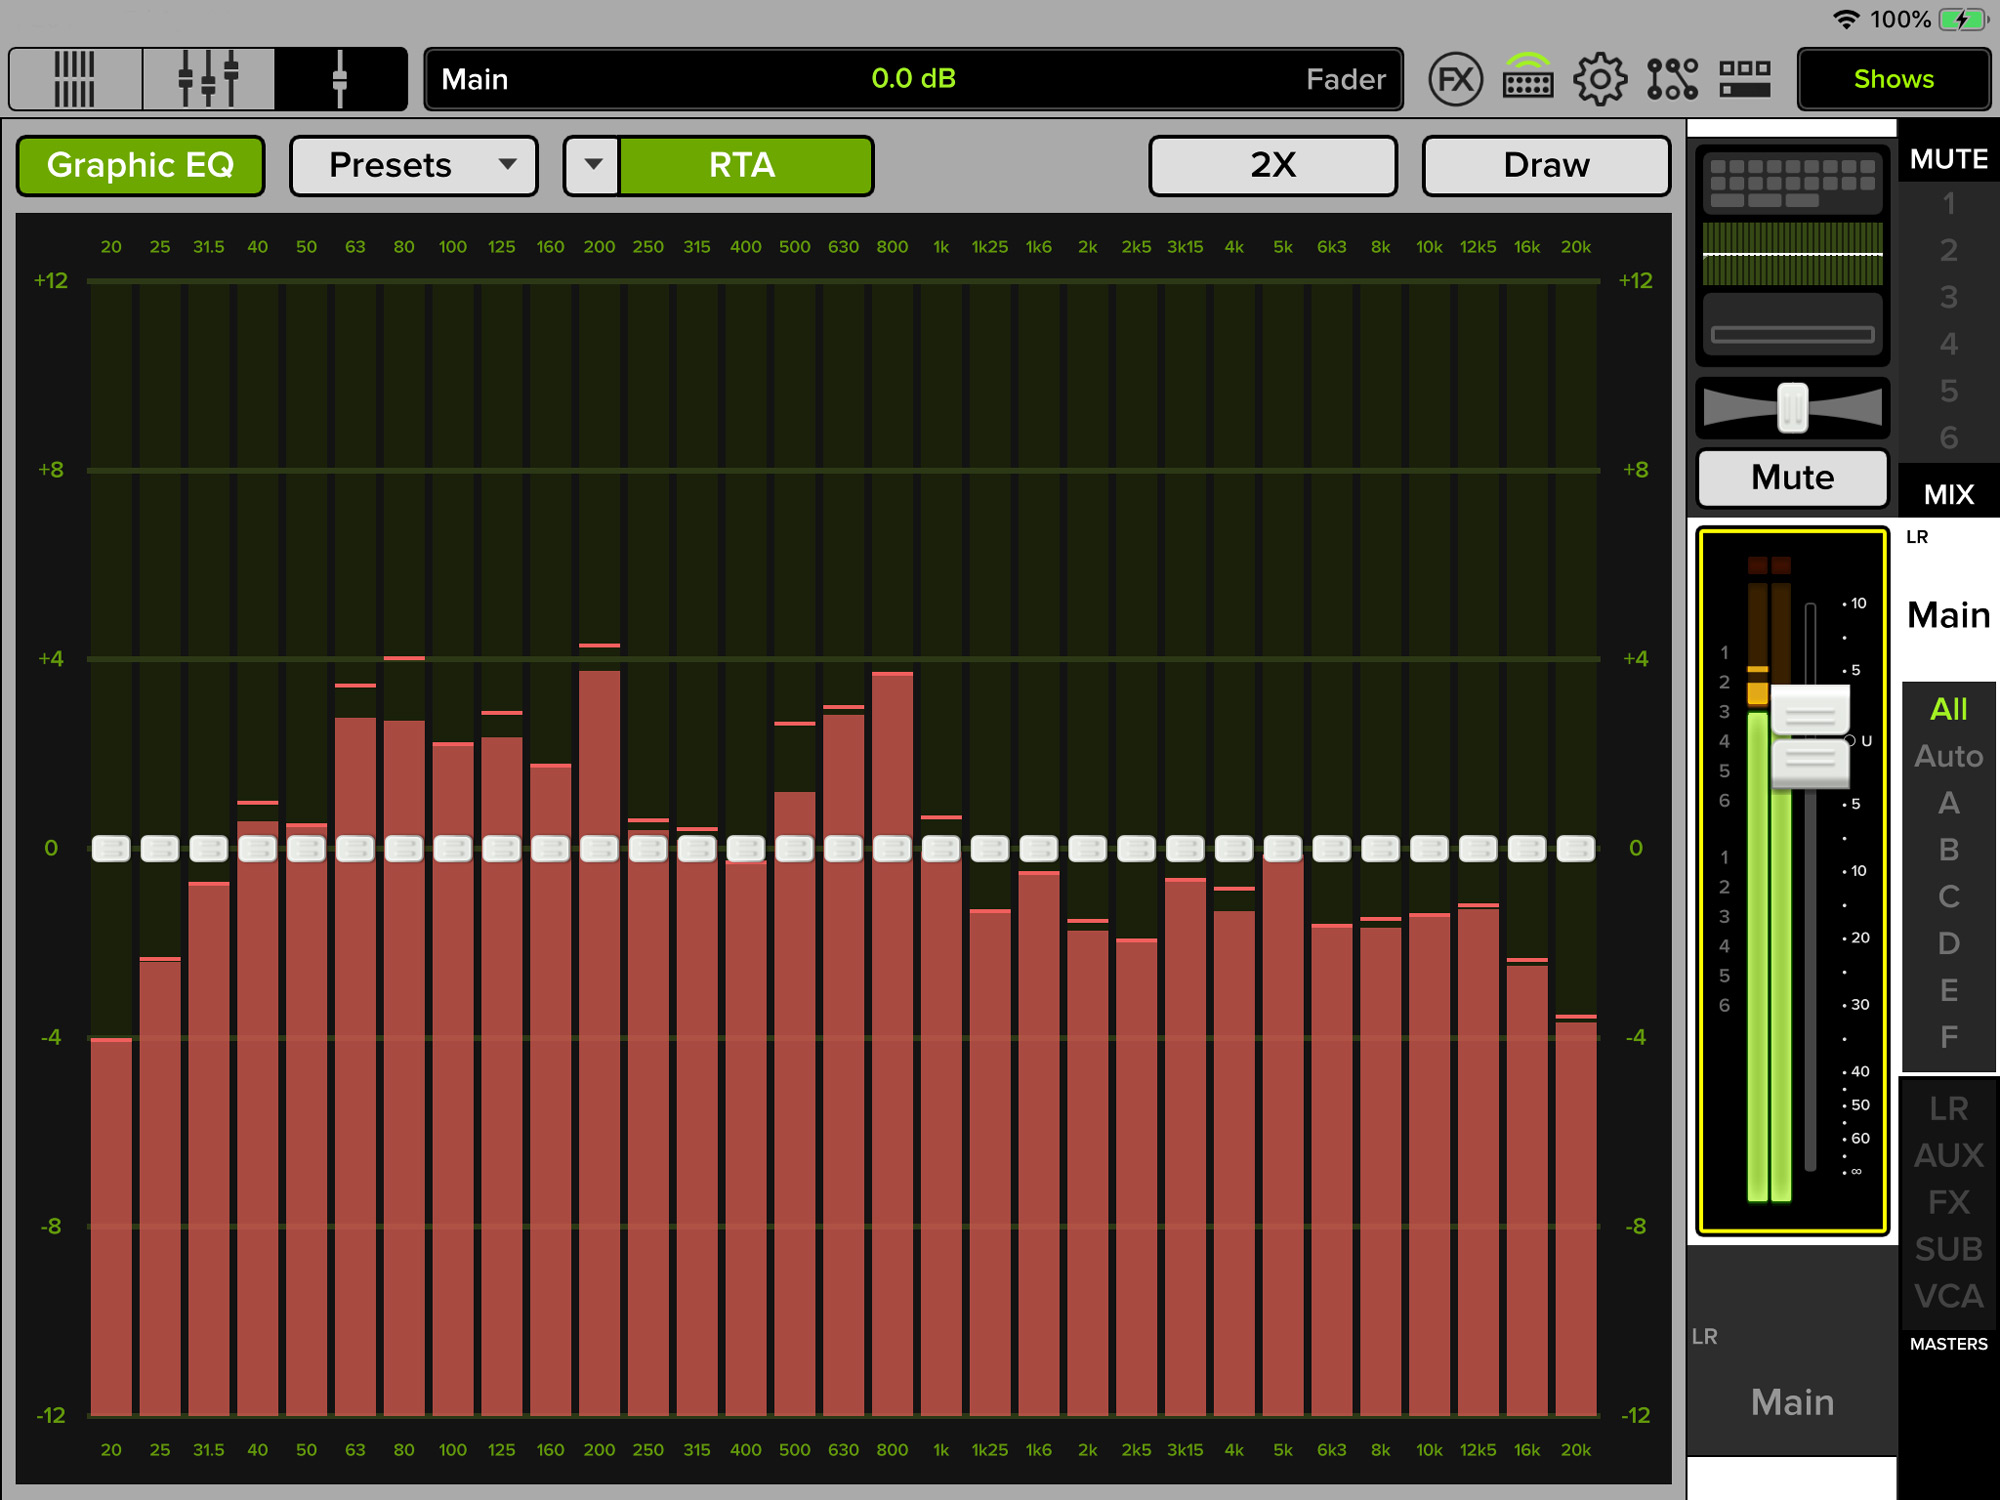This screenshot has height=1500, width=2000.
Task: Click the Main fader handle
Action: click(1810, 738)
